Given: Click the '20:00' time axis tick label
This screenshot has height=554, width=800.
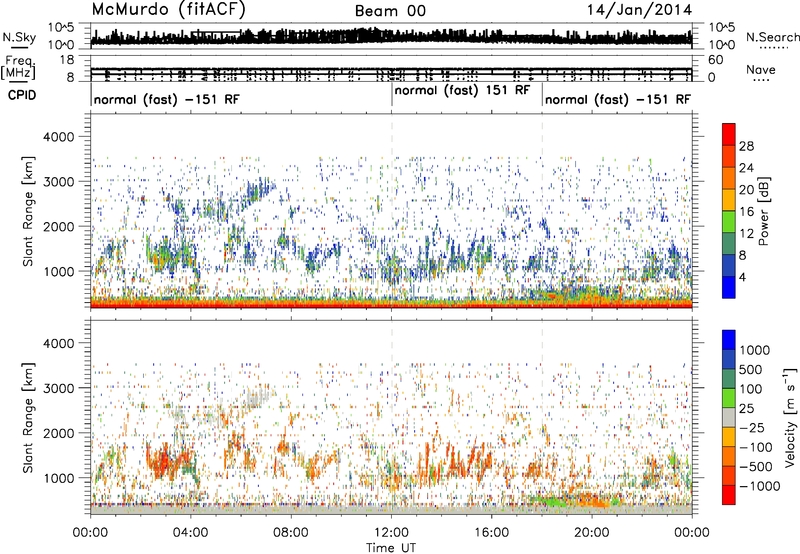Looking at the screenshot, I should tap(591, 533).
